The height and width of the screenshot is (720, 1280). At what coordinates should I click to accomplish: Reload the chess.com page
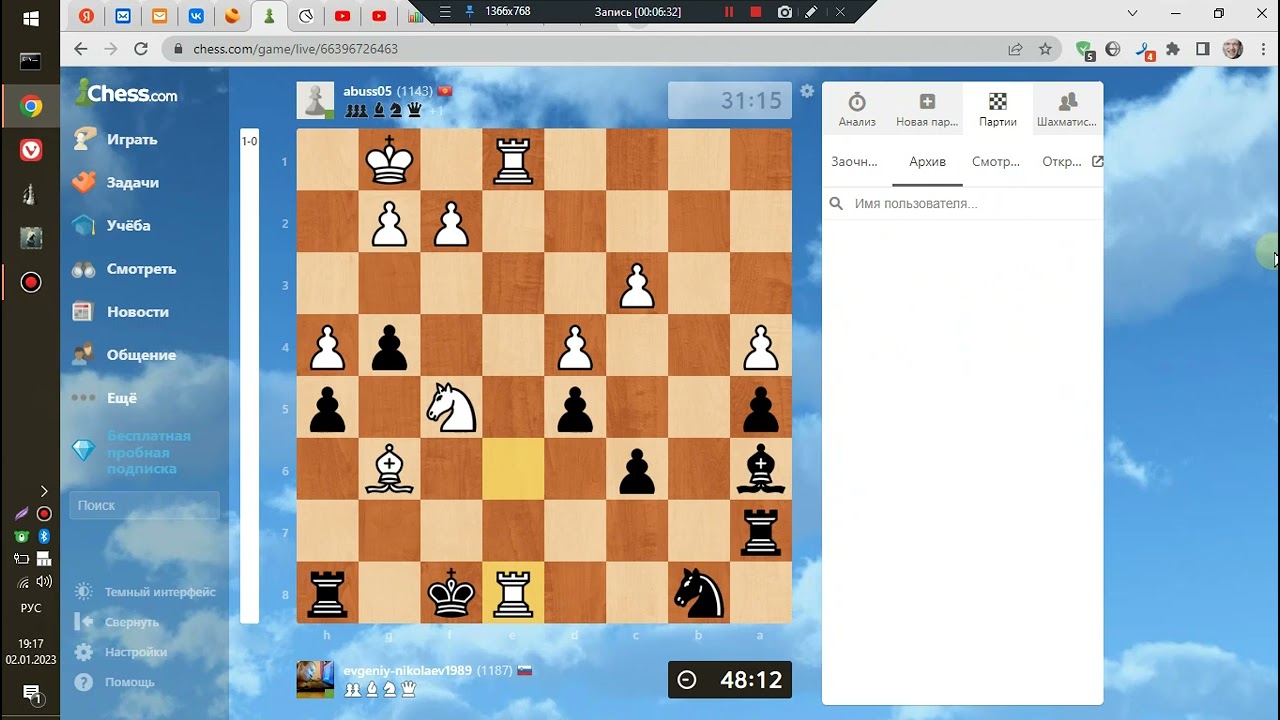point(141,48)
